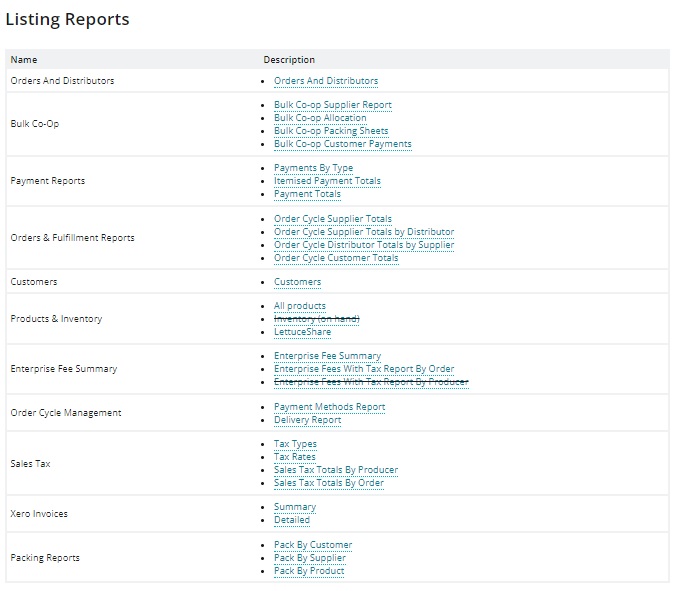This screenshot has height=591, width=679.
Task: Click the All products report link
Action: pyautogui.click(x=299, y=306)
